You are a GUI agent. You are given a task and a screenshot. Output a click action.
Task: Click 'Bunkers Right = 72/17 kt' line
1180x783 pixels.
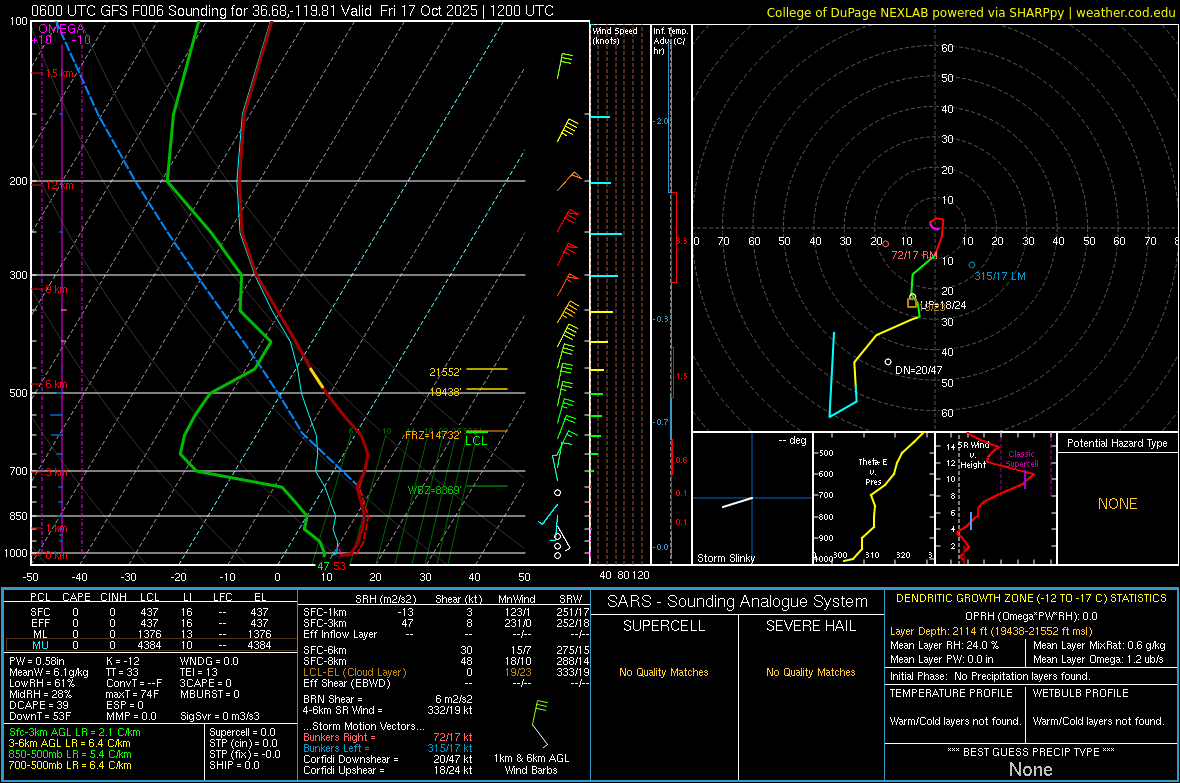click(x=388, y=738)
